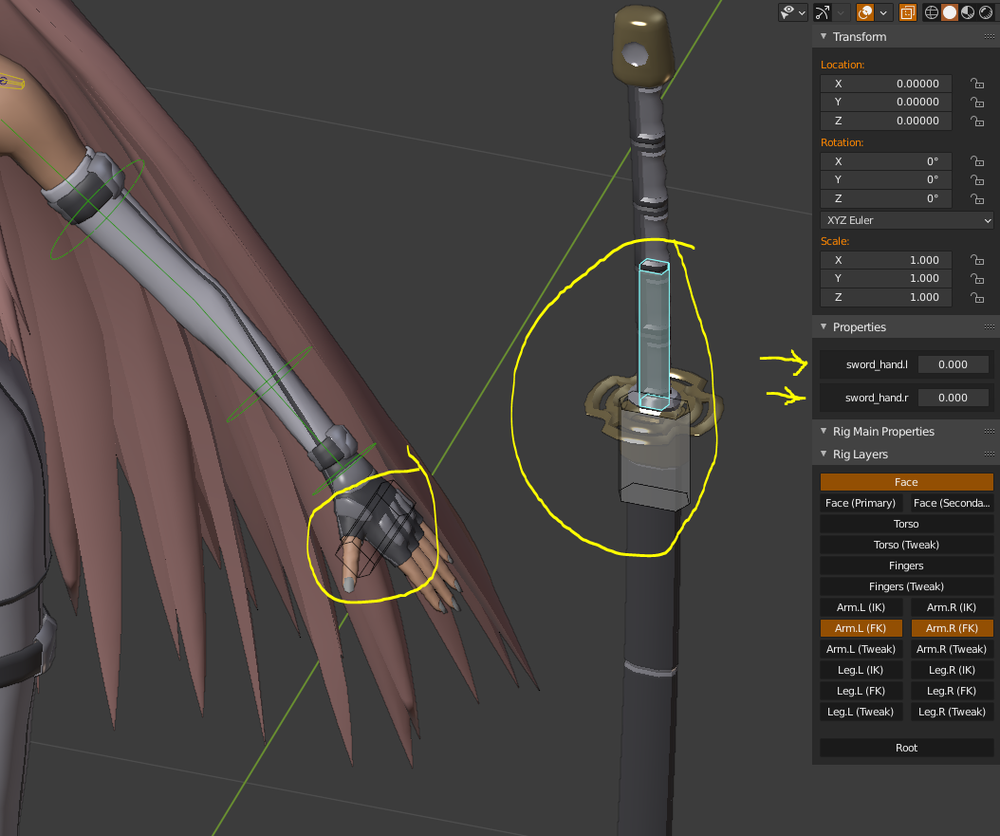Enable Arm.R (Tweak) layer
1000x836 pixels.
pos(952,649)
